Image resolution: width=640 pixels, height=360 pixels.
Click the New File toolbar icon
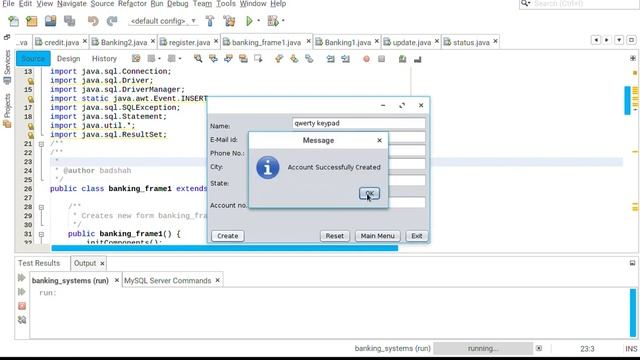pyautogui.click(x=13, y=21)
